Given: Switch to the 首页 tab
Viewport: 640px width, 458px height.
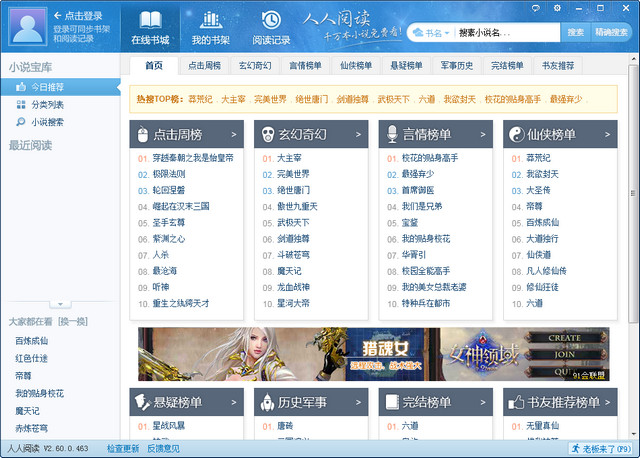Looking at the screenshot, I should (x=154, y=65).
